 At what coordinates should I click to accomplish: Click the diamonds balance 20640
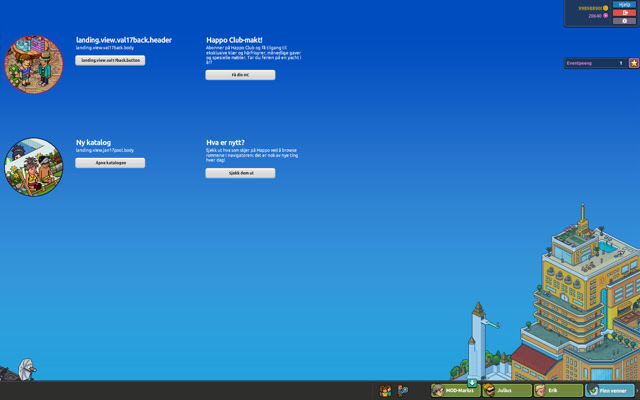coord(595,16)
